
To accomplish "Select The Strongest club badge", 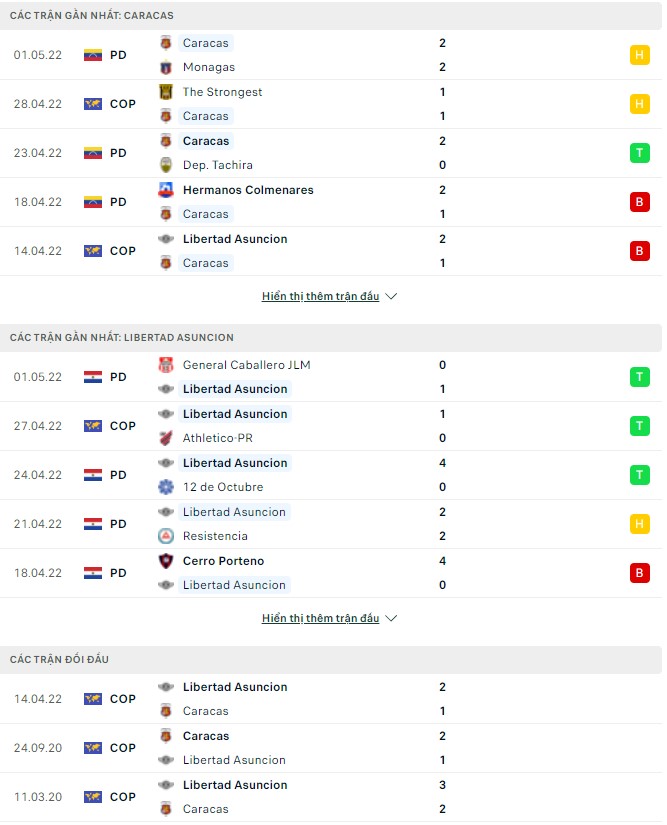I will (x=168, y=91).
